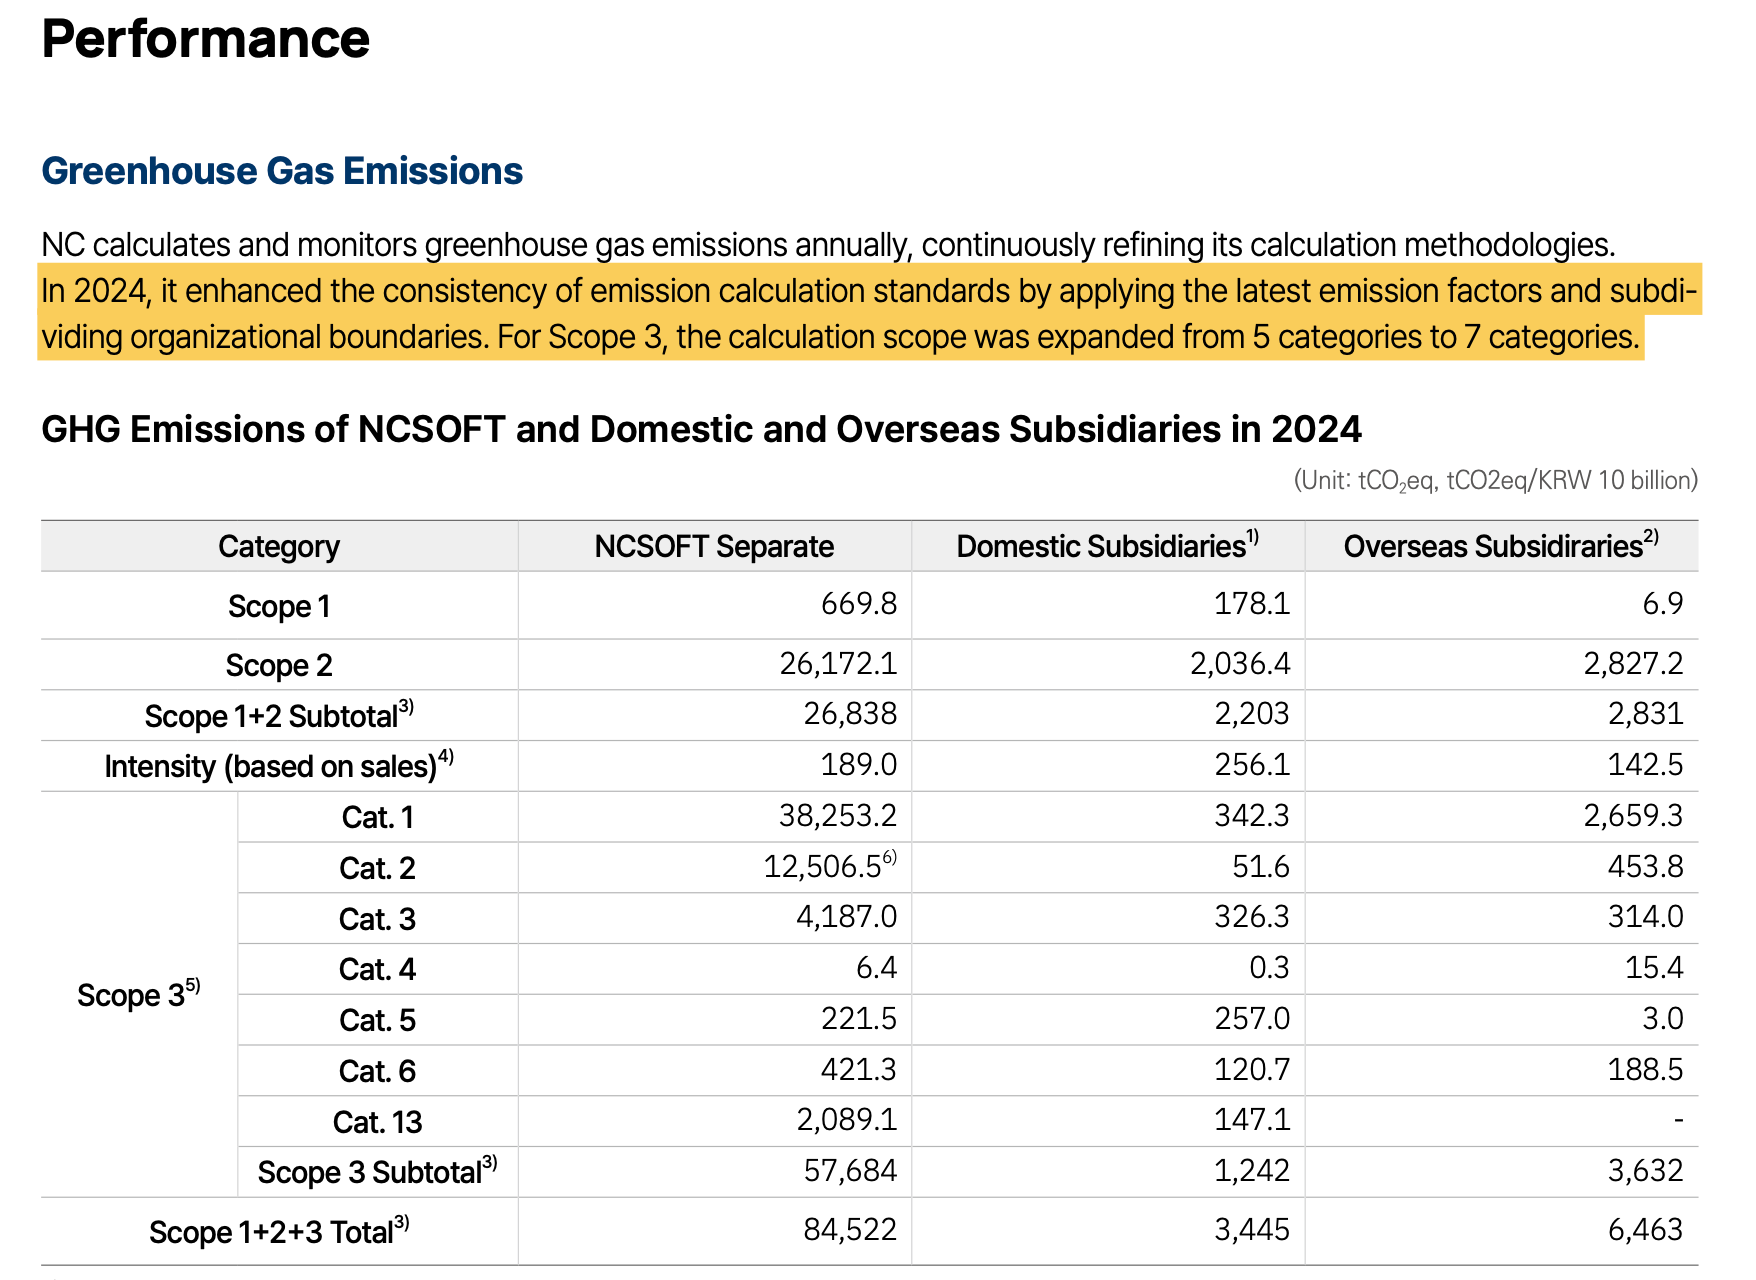Click the Overseas Subsidiraries column header
Screen dimensions: 1756x1280
pyautogui.click(x=1501, y=546)
